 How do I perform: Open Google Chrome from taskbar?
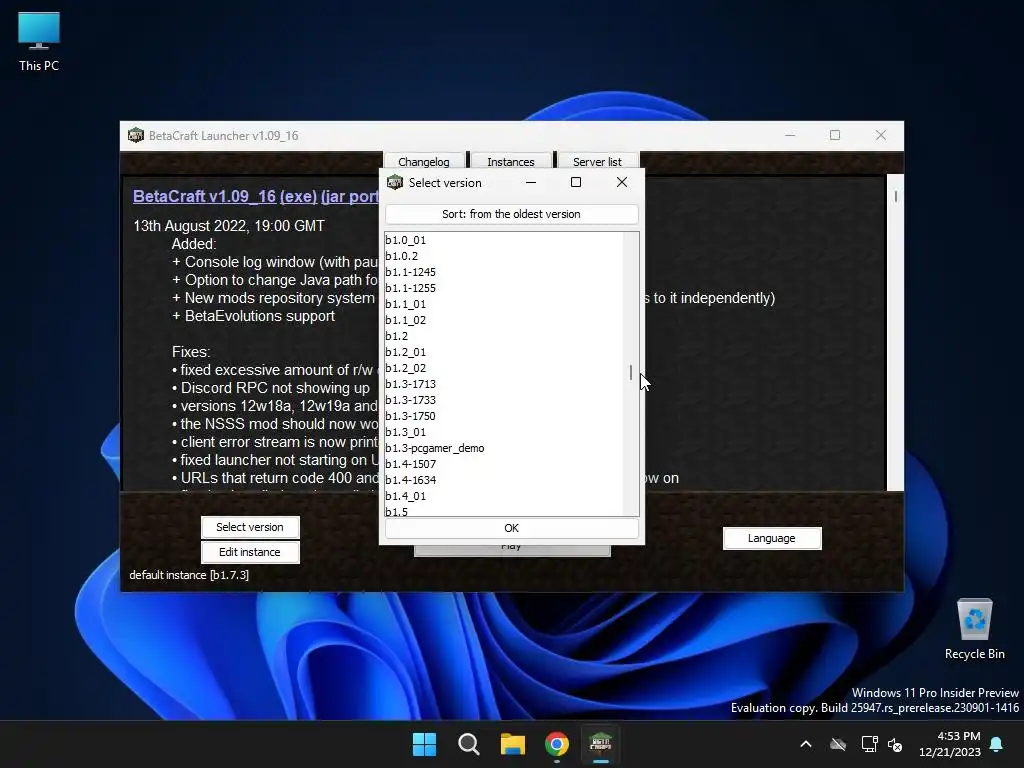click(x=556, y=744)
